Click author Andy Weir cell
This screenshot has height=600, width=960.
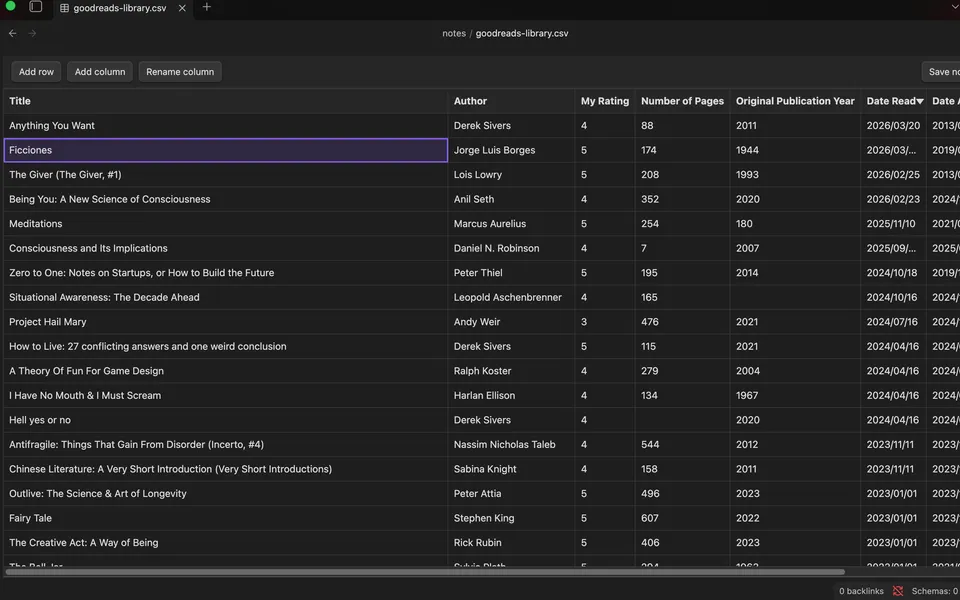click(x=511, y=321)
